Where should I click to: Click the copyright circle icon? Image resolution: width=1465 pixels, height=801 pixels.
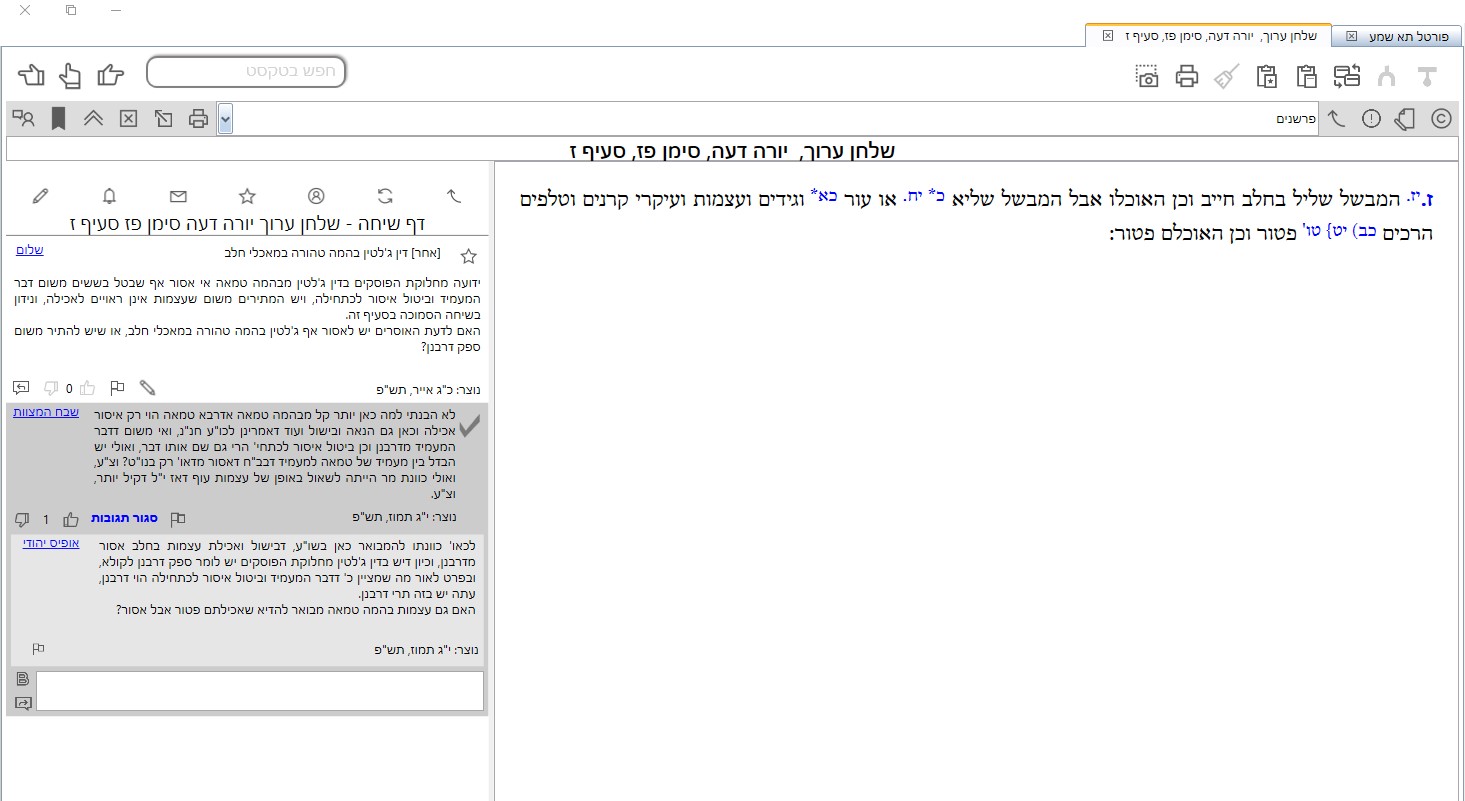coord(1441,119)
